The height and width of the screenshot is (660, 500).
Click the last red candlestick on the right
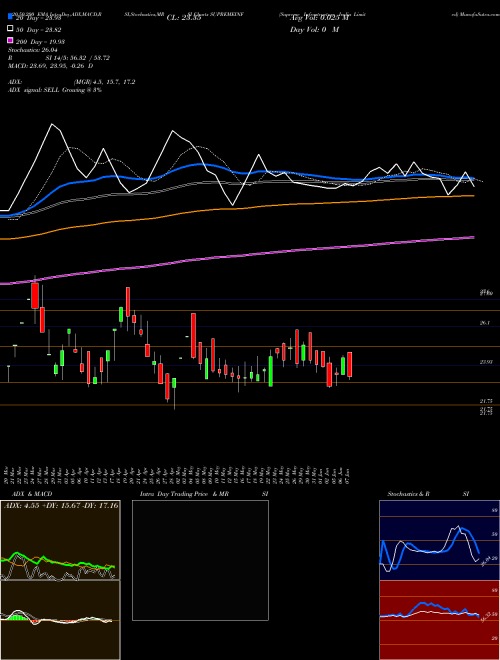(349, 365)
